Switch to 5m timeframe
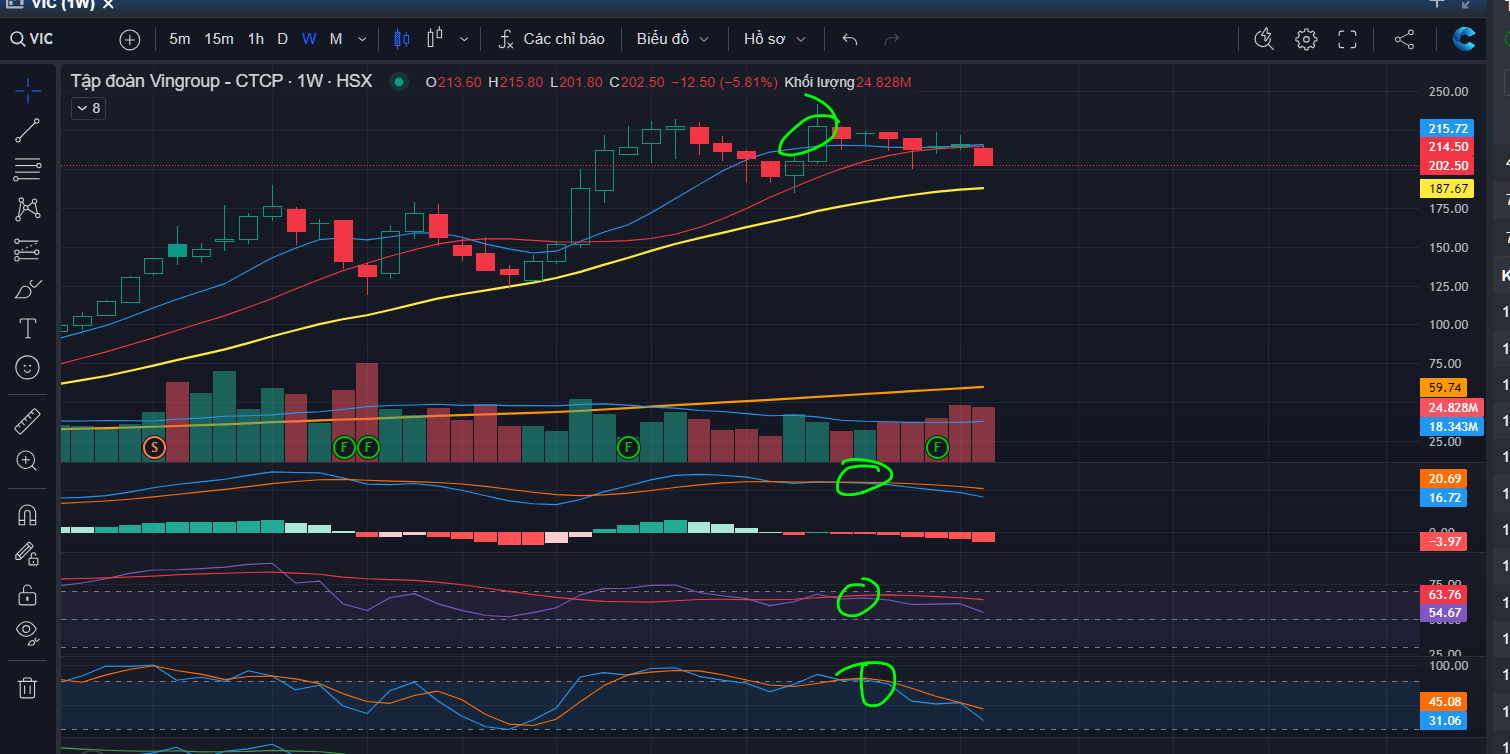This screenshot has width=1510, height=754. pos(180,40)
